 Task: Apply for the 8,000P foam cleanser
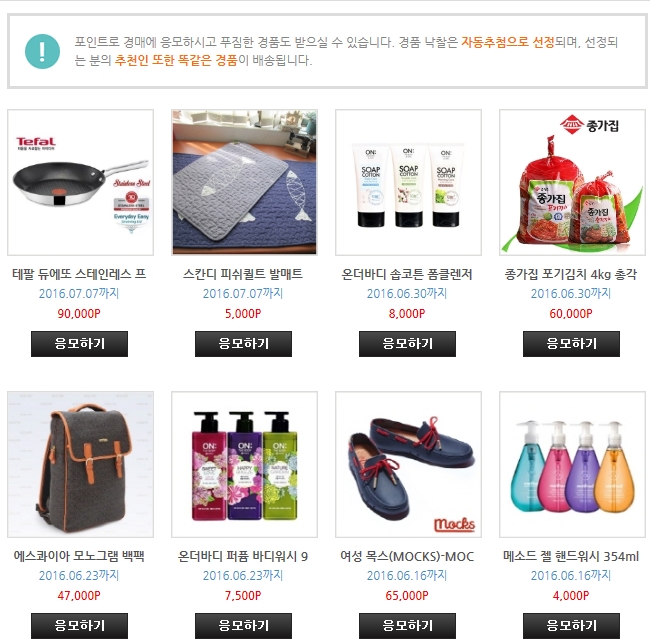pyautogui.click(x=407, y=344)
